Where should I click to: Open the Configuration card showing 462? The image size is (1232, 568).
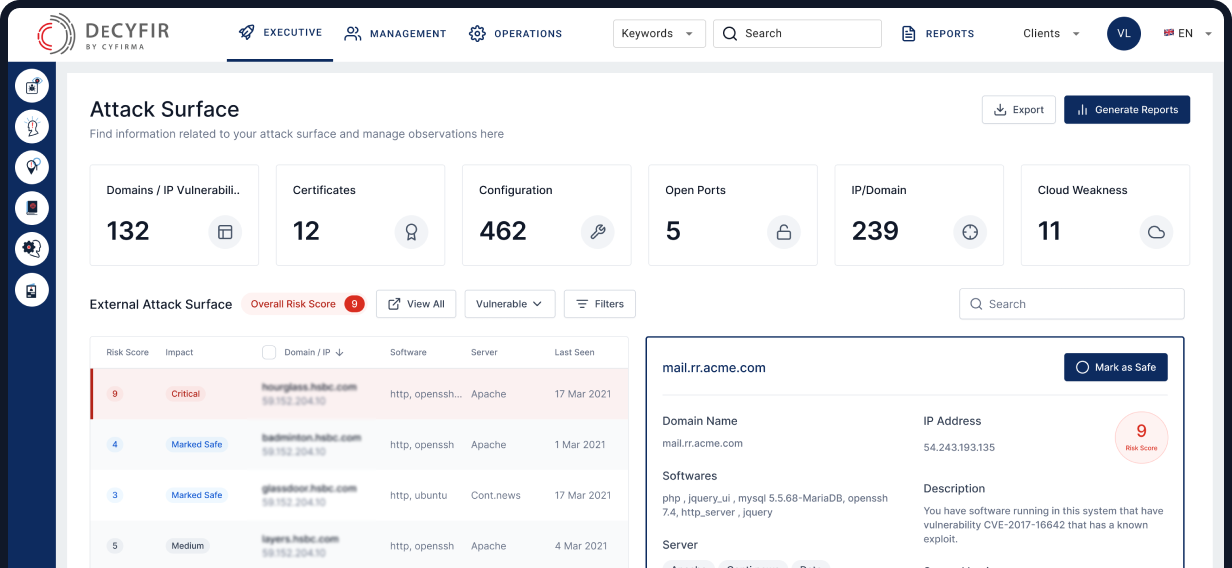[x=546, y=215]
